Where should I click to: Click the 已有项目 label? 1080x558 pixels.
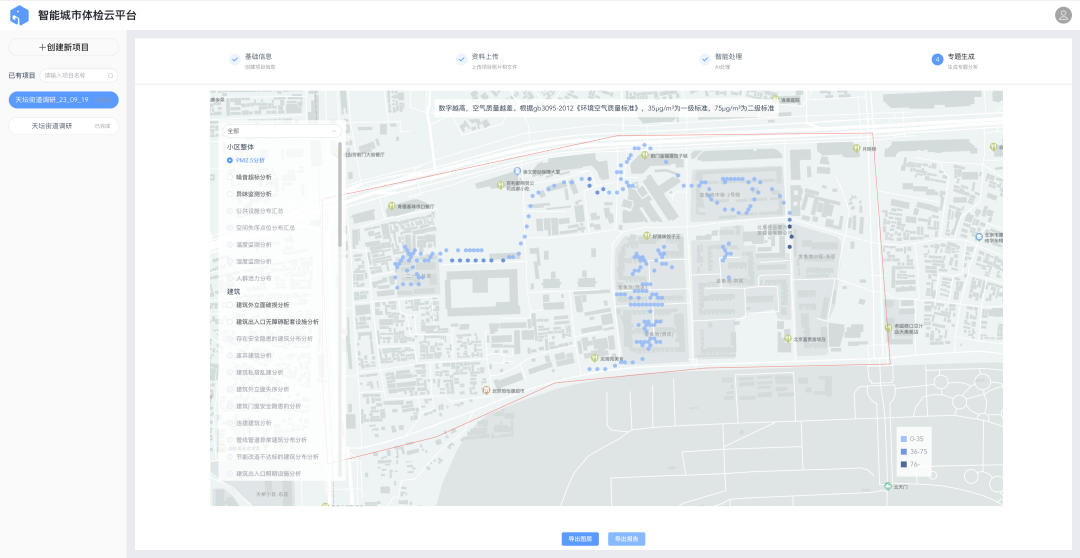tap(21, 76)
